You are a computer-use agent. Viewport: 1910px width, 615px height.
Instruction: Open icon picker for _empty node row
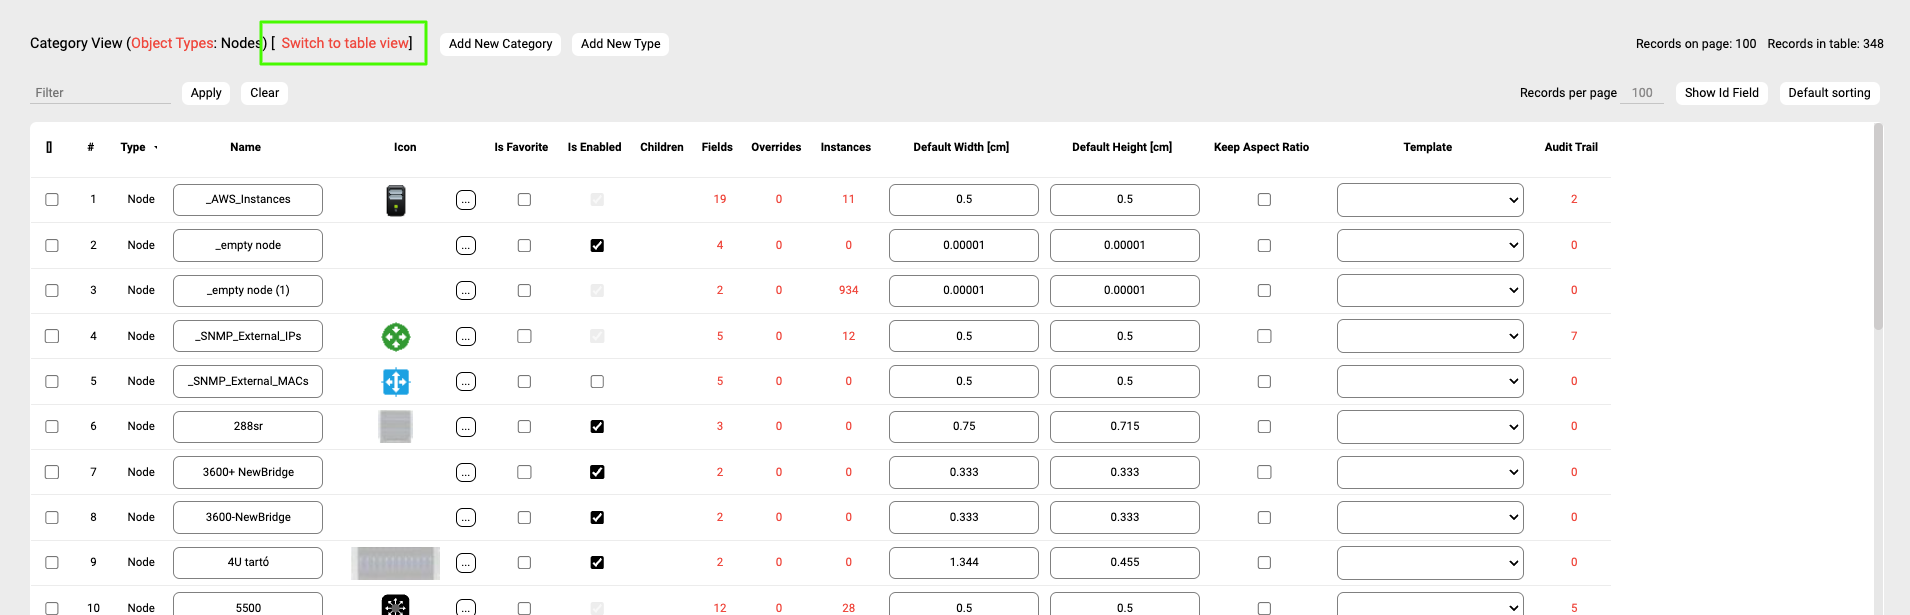click(466, 246)
